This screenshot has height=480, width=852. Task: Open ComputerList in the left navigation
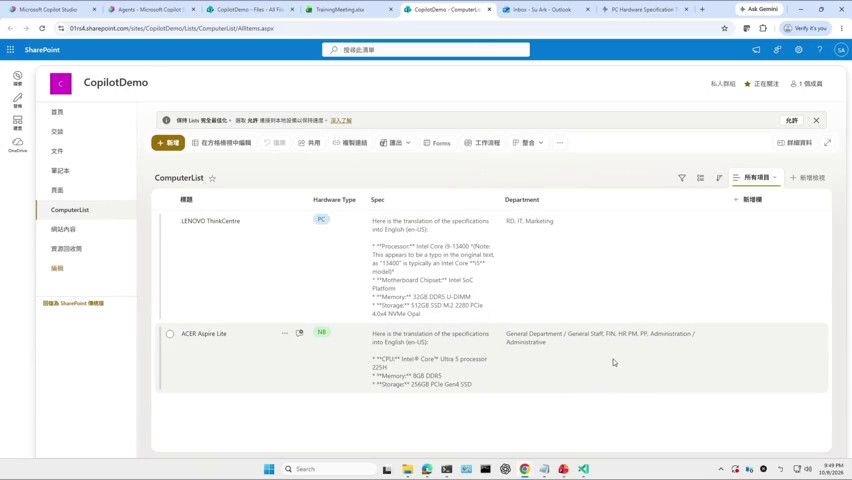click(70, 210)
